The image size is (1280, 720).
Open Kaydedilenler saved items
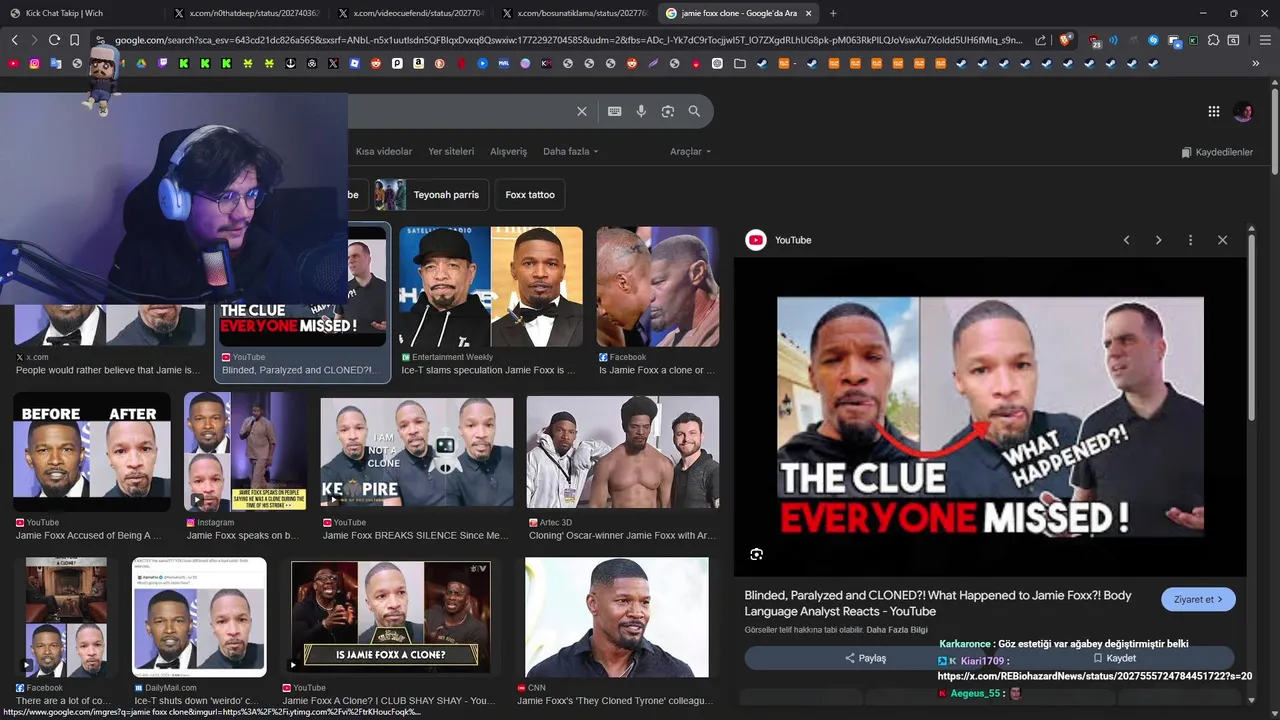pos(1217,152)
